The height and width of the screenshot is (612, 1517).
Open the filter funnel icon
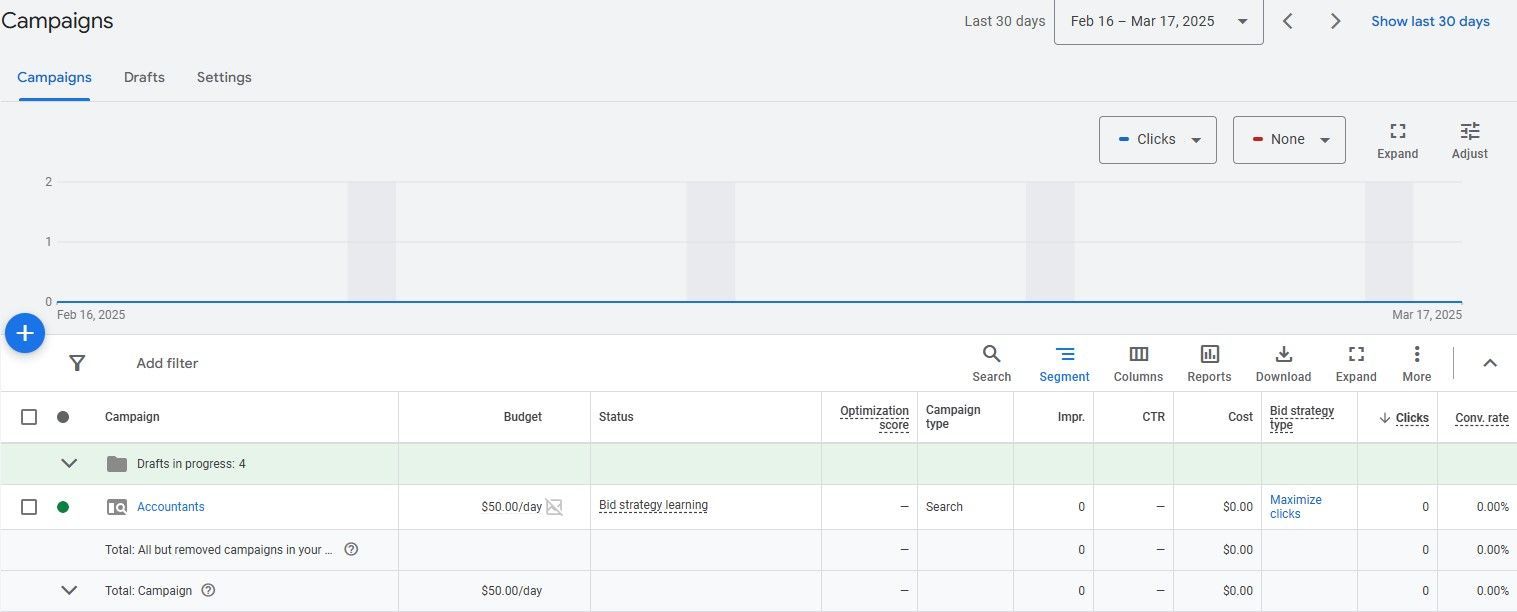click(77, 363)
